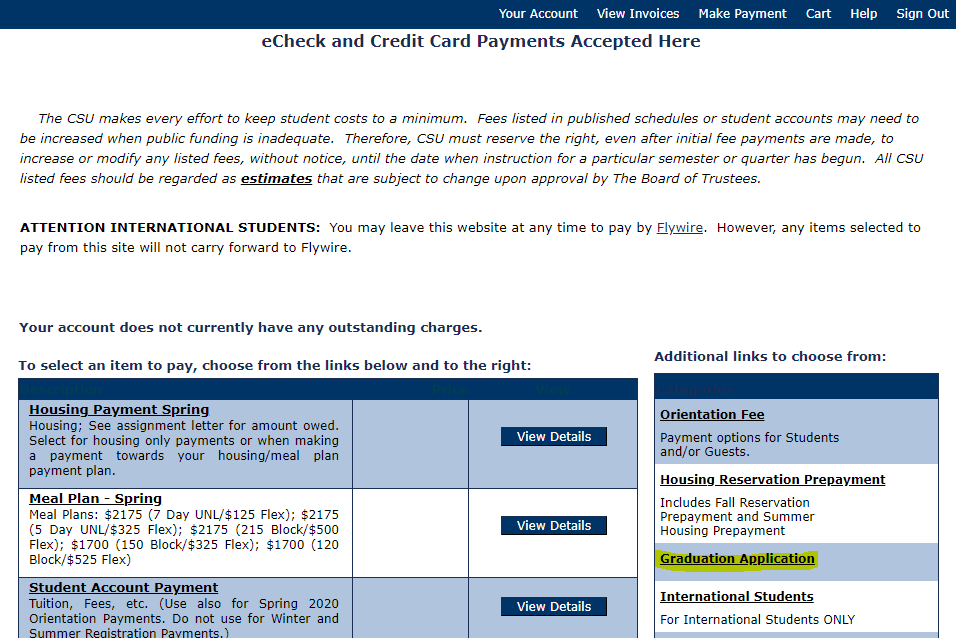This screenshot has width=963, height=638.
Task: Open the Help page
Action: [863, 13]
